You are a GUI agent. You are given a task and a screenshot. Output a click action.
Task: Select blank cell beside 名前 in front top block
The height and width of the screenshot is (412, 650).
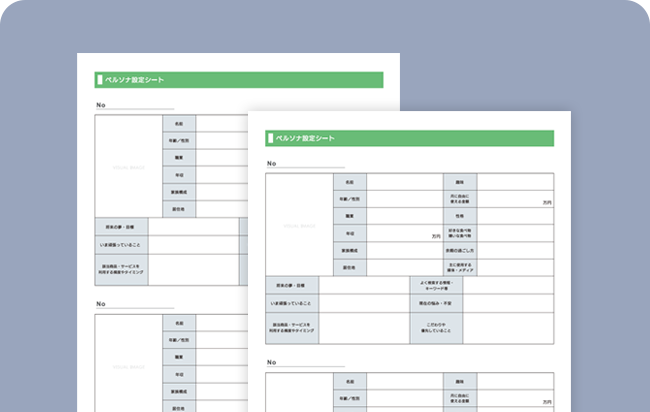pos(405,182)
